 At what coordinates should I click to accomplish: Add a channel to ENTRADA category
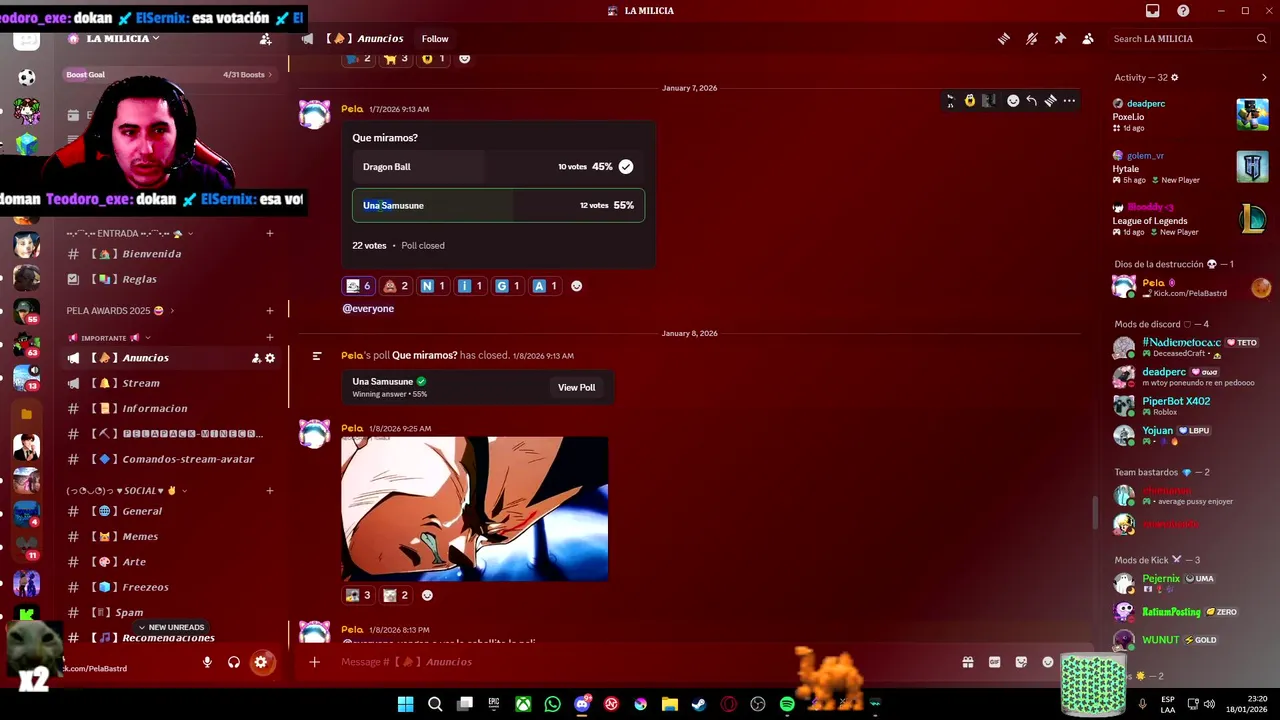tap(270, 234)
